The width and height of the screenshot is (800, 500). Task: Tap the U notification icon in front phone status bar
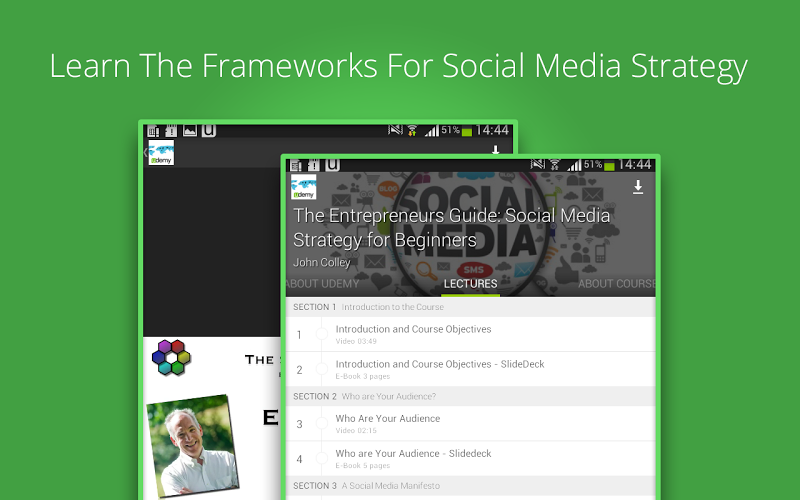[333, 165]
